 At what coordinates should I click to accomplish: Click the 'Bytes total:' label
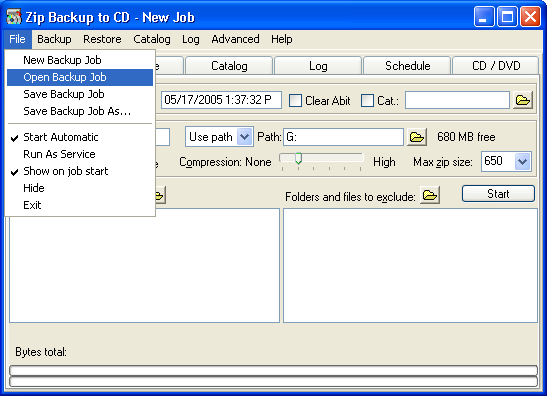41,352
